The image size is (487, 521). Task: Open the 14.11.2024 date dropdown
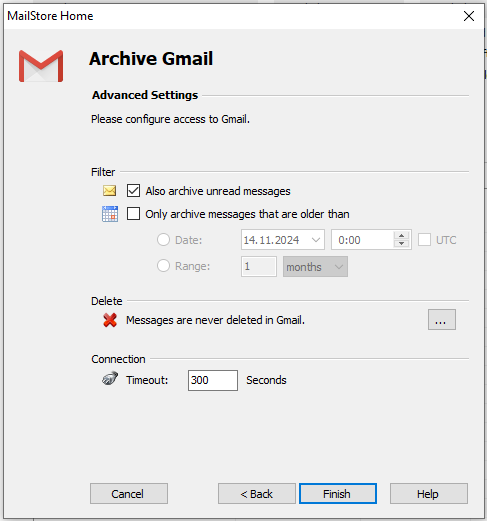tap(315, 240)
